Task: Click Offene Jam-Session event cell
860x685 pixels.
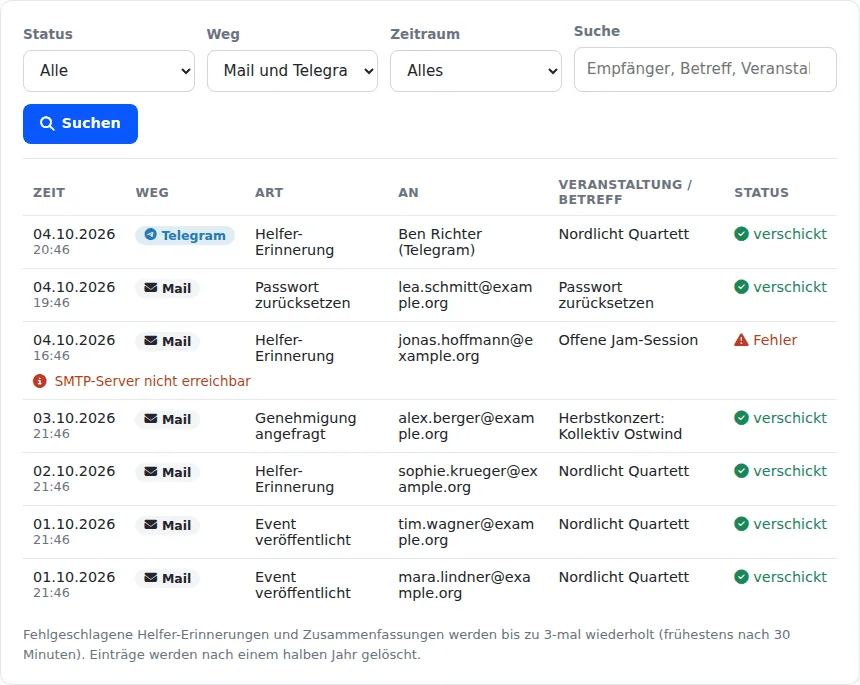Action: pyautogui.click(x=628, y=340)
